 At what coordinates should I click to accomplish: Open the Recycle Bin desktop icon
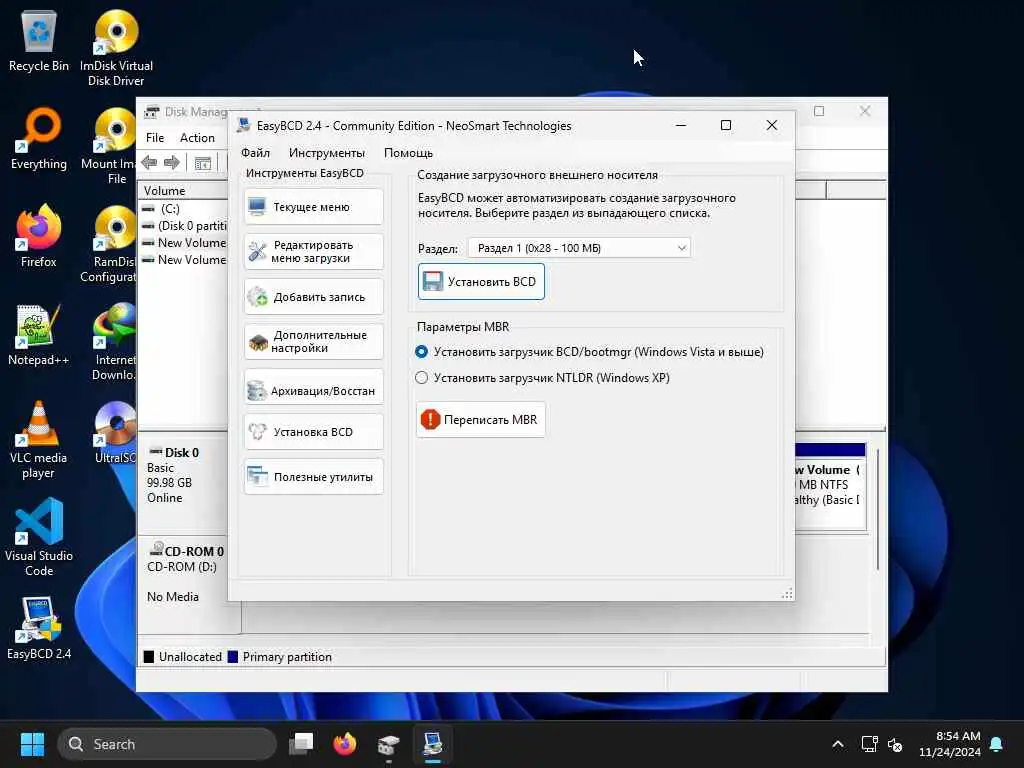pos(39,42)
